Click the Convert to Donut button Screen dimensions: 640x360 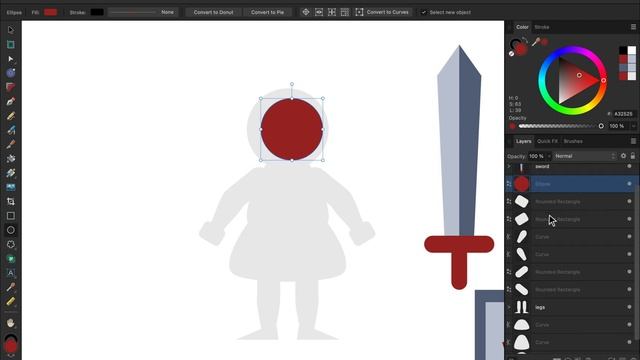click(213, 12)
